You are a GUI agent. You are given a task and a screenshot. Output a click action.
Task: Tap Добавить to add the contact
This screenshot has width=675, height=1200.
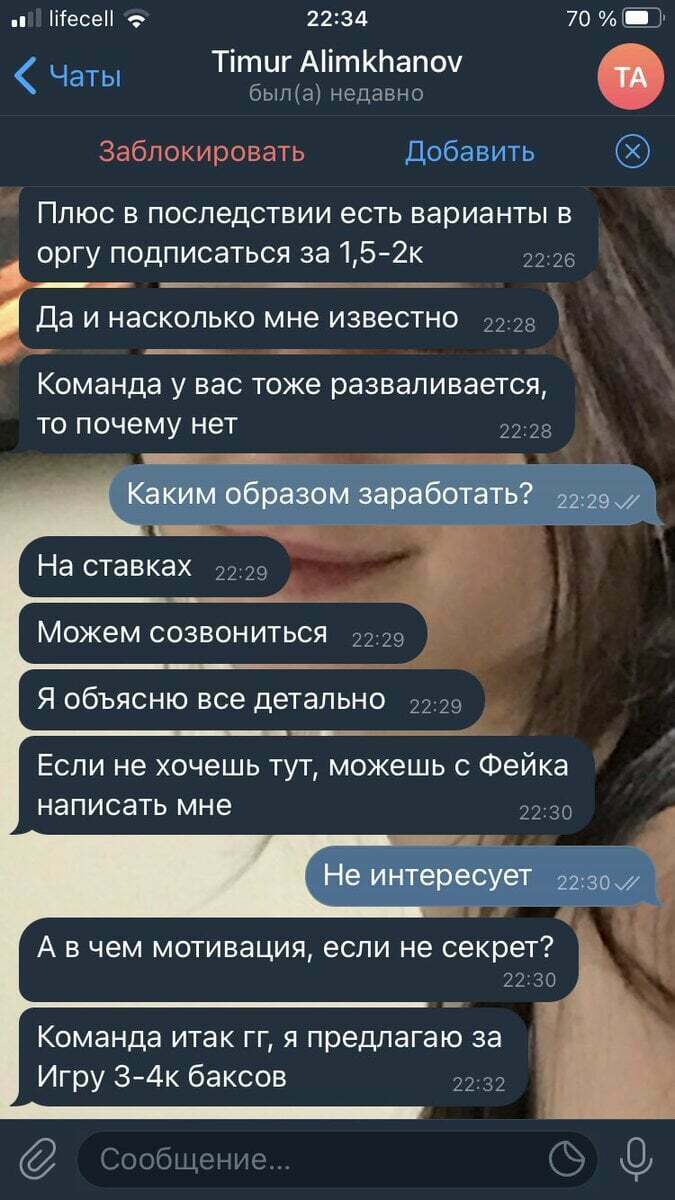(x=469, y=152)
